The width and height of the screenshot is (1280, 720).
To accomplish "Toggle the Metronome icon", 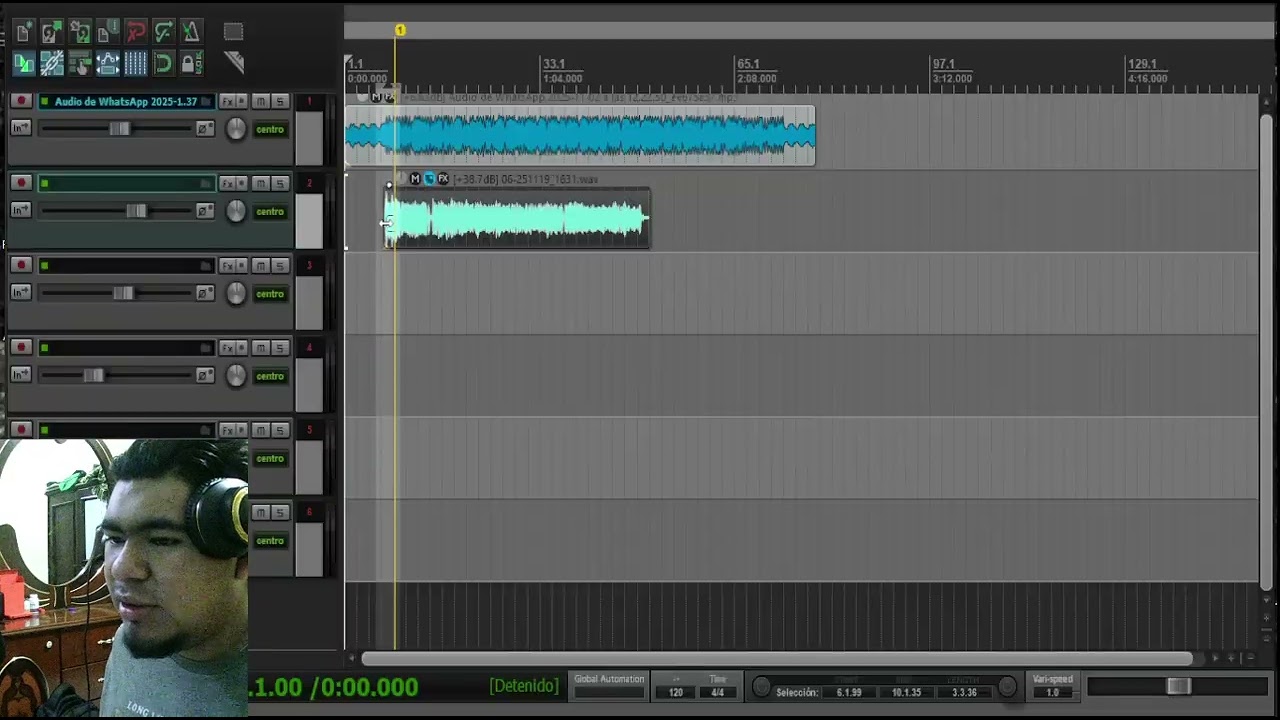I will [191, 32].
